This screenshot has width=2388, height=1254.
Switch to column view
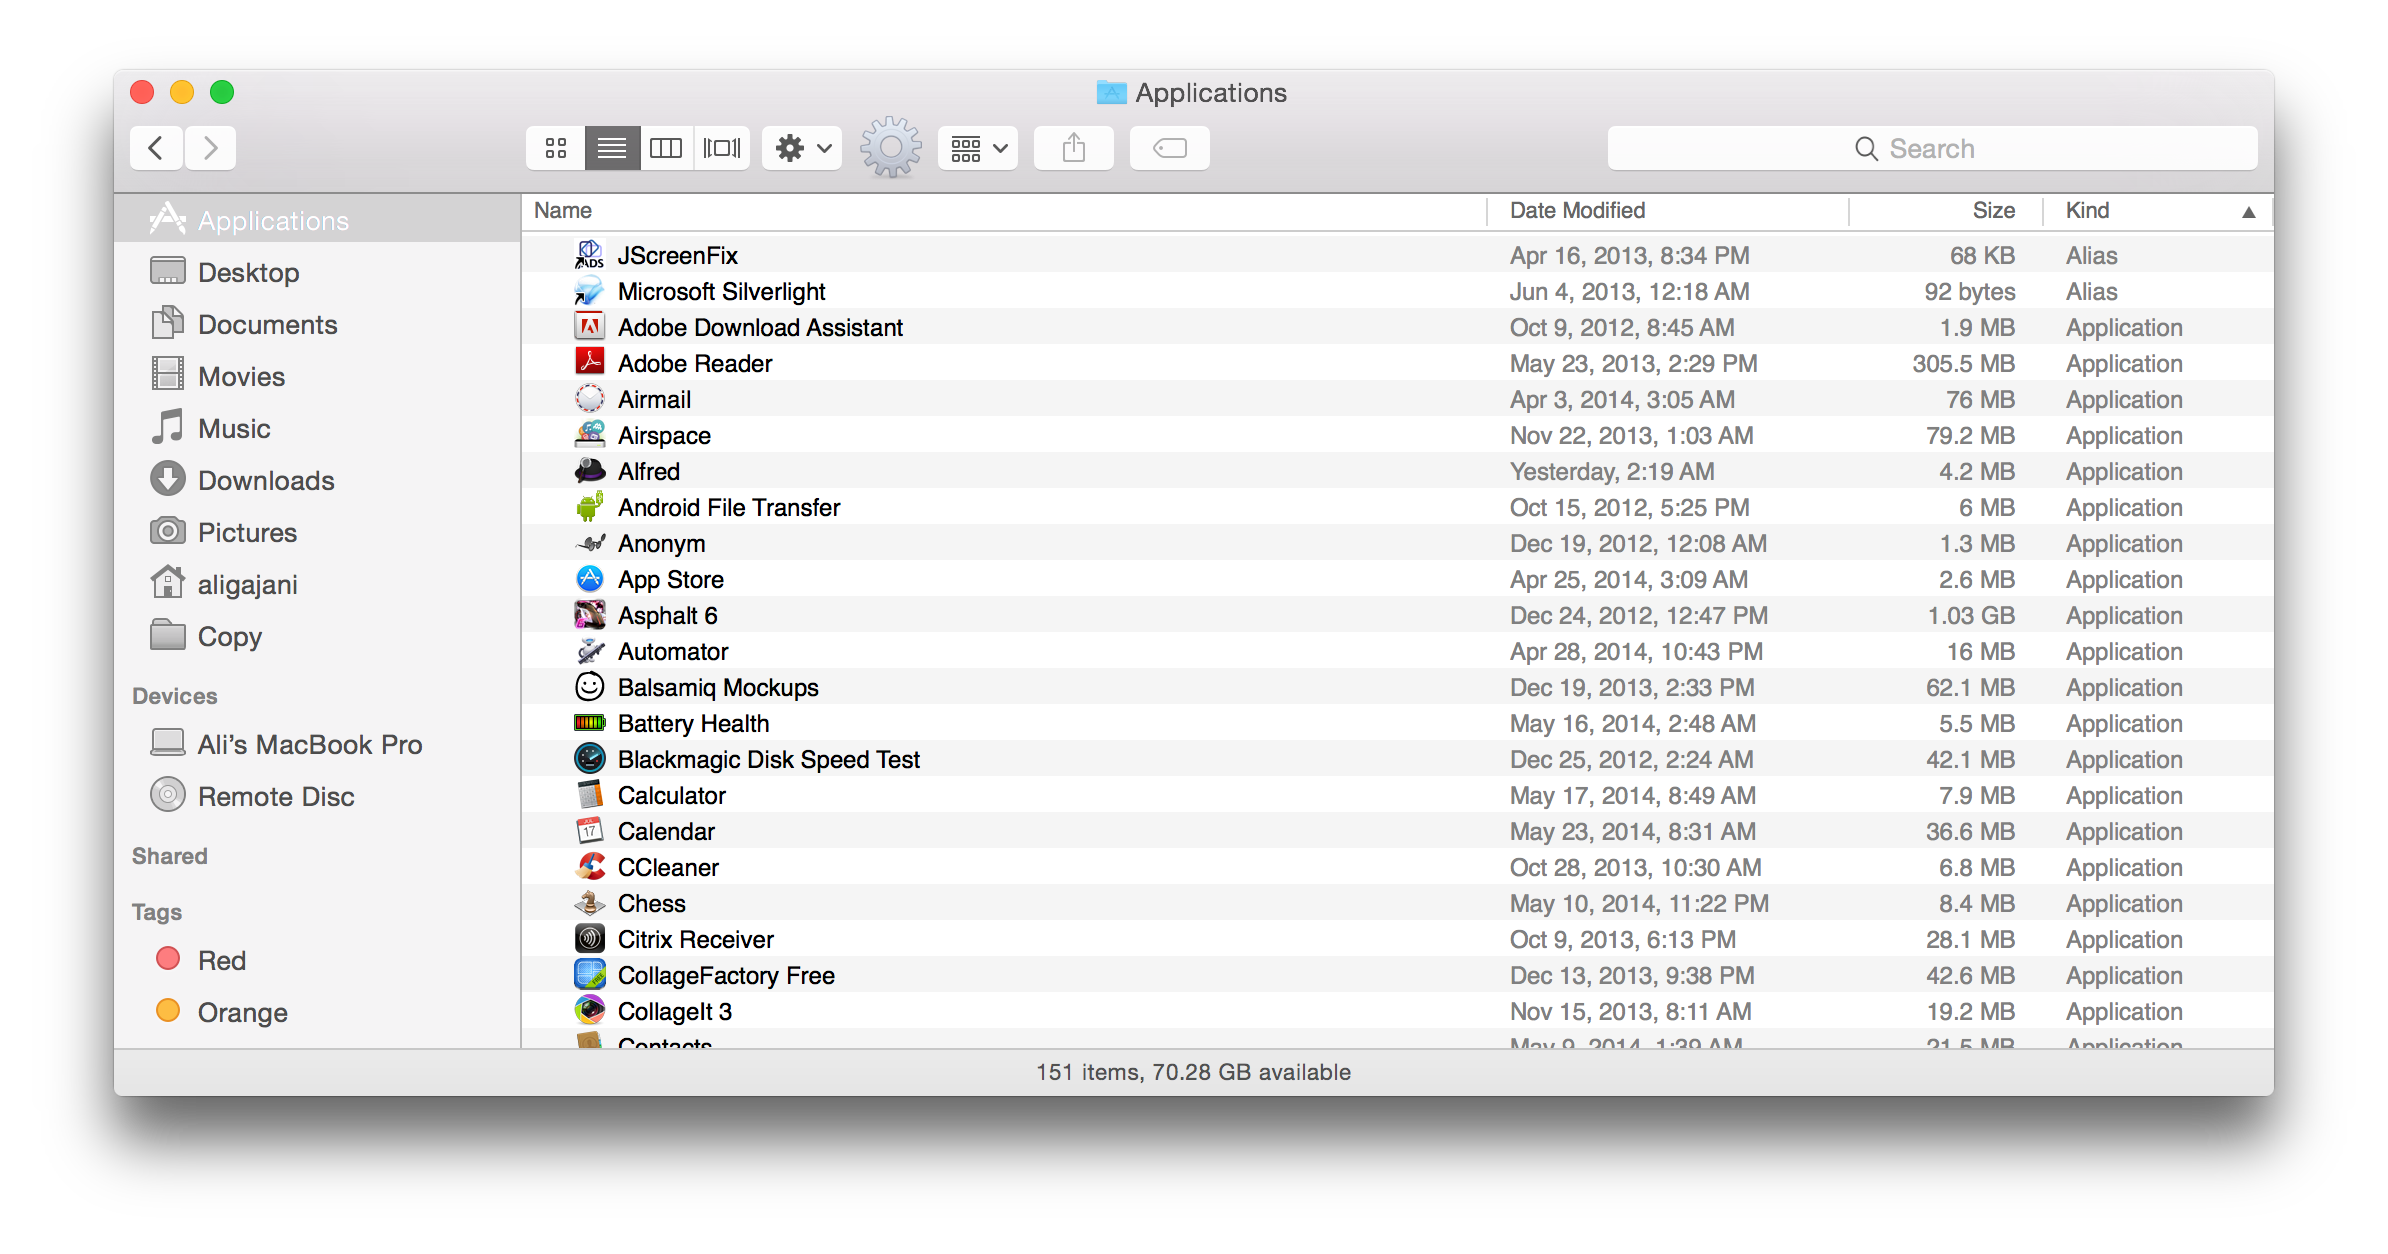tap(666, 148)
